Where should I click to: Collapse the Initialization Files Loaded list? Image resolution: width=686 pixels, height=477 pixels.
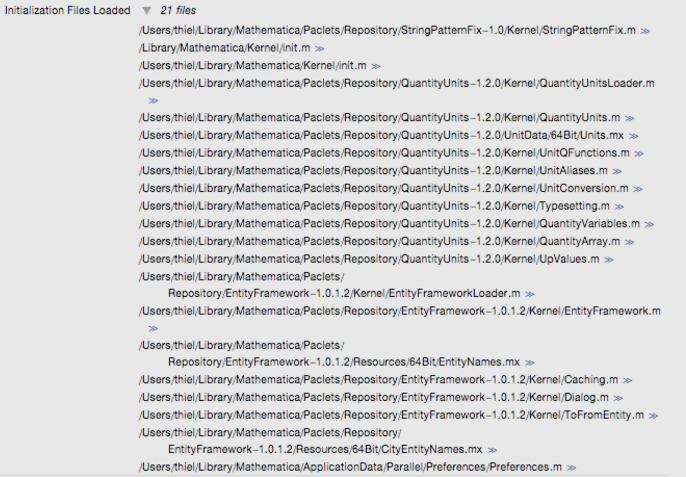pyautogui.click(x=147, y=11)
